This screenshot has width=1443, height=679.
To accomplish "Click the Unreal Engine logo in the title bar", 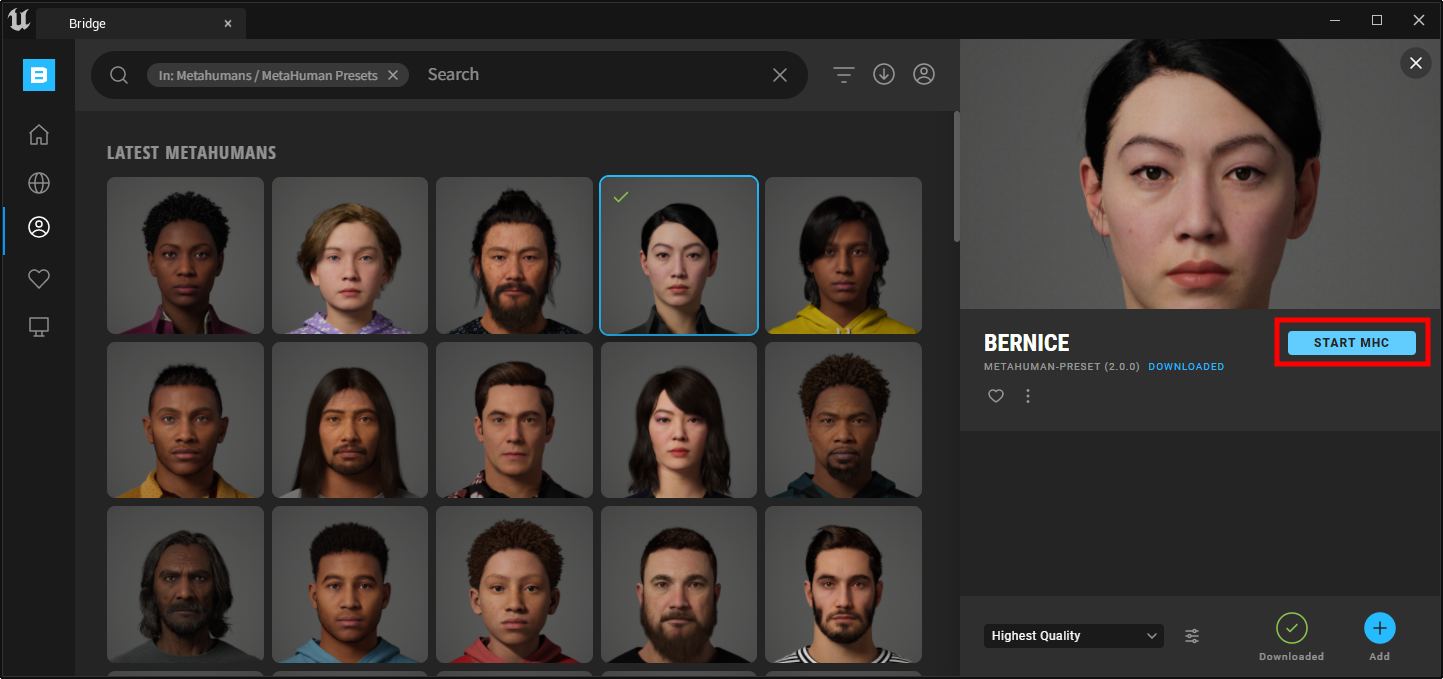I will (x=18, y=19).
